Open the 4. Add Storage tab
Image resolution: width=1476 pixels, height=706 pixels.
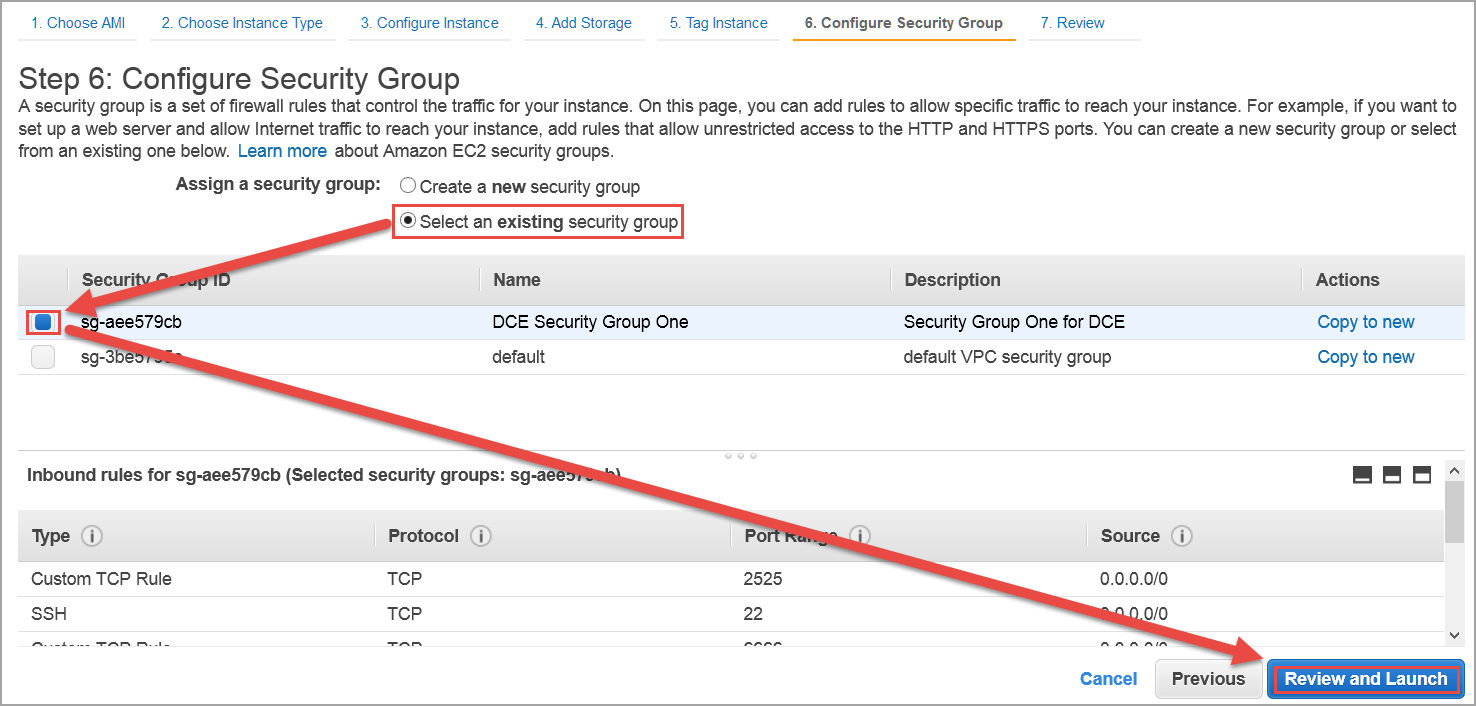583,23
